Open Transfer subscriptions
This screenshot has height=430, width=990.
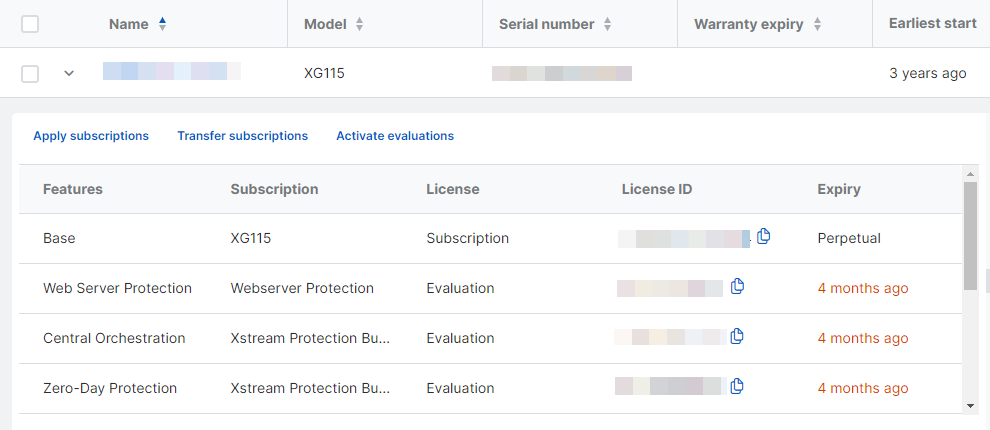[243, 136]
